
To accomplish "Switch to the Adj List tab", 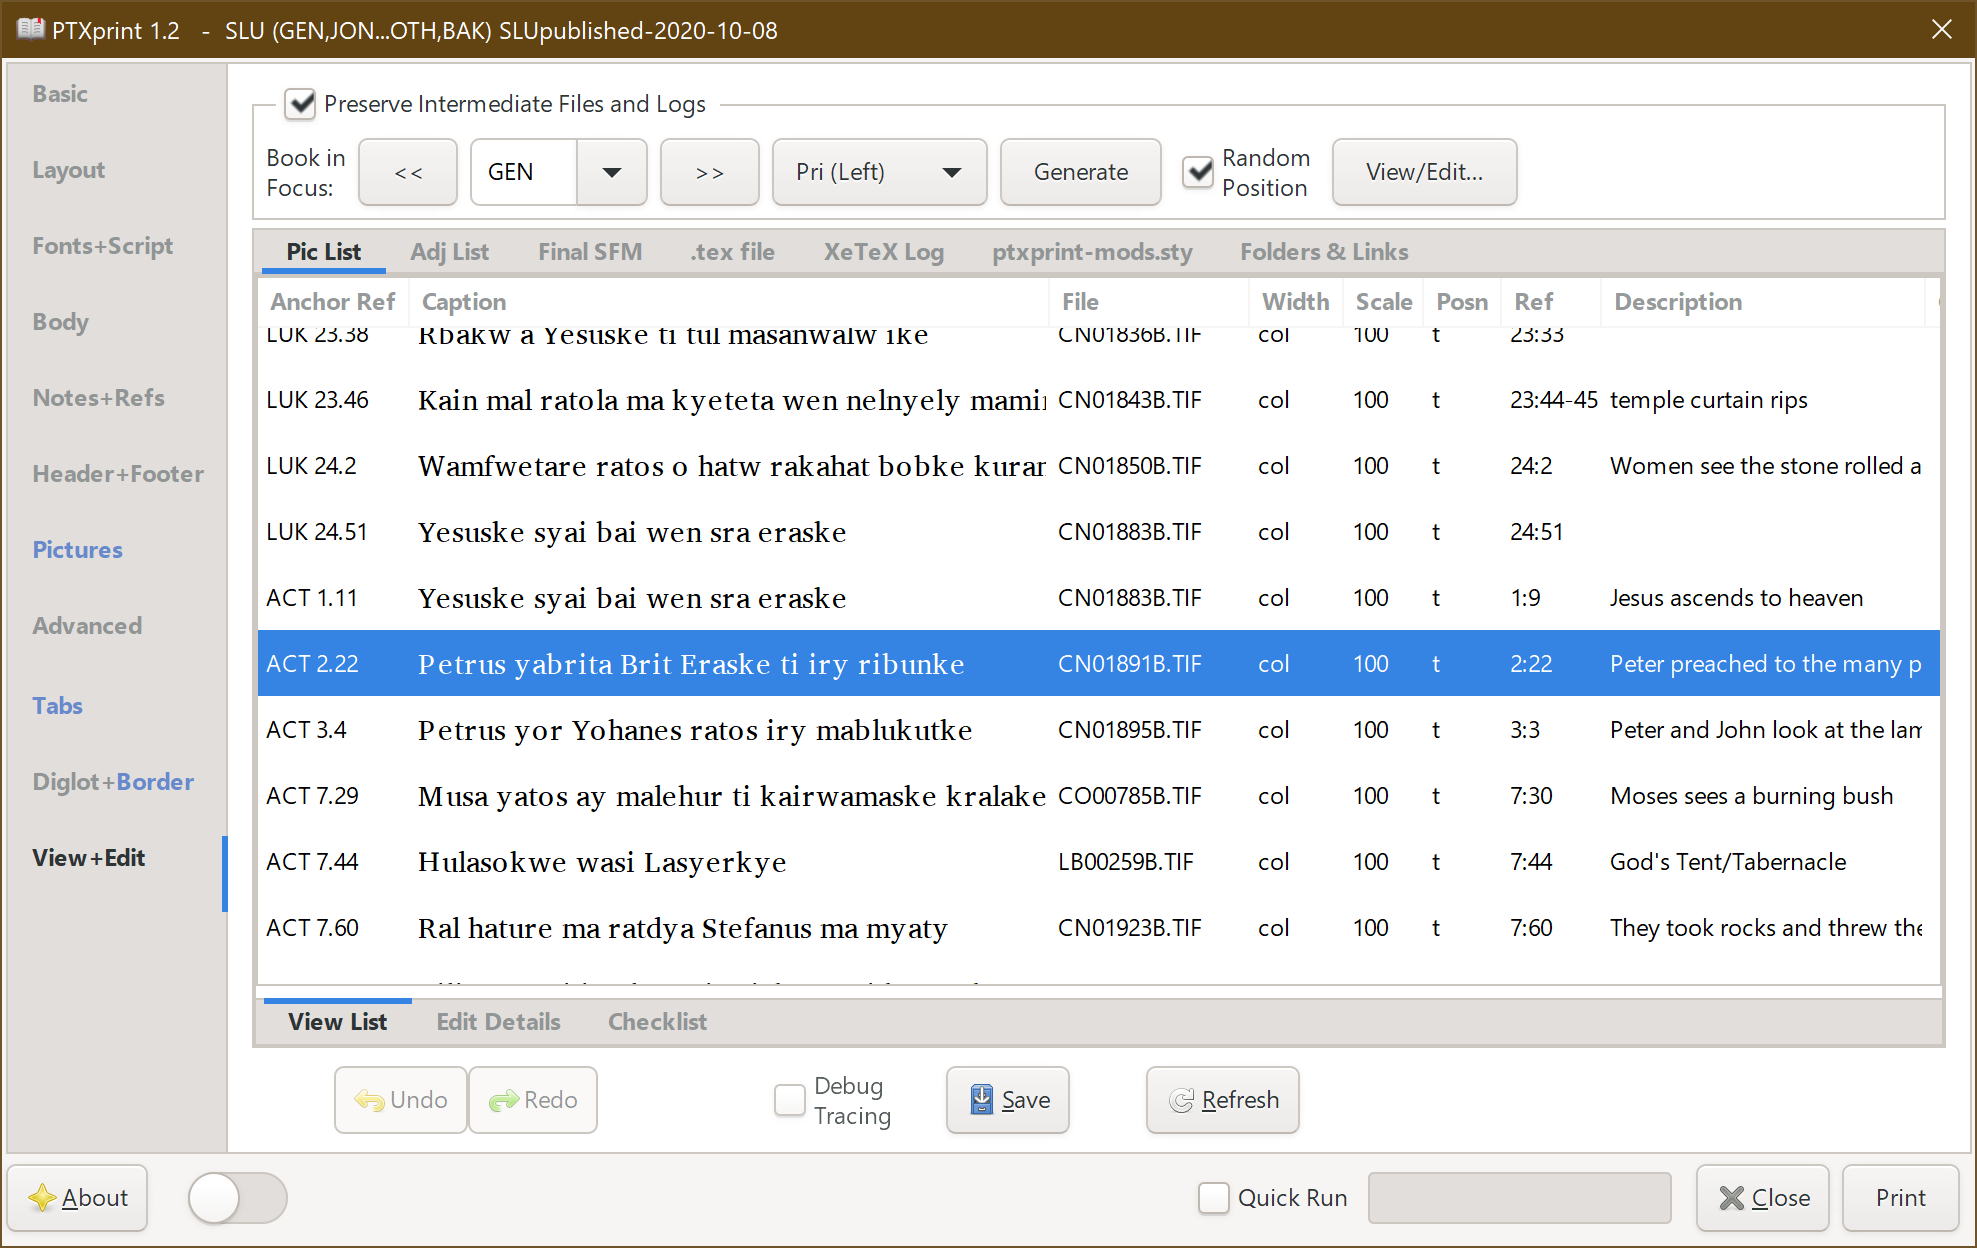I will 449,252.
